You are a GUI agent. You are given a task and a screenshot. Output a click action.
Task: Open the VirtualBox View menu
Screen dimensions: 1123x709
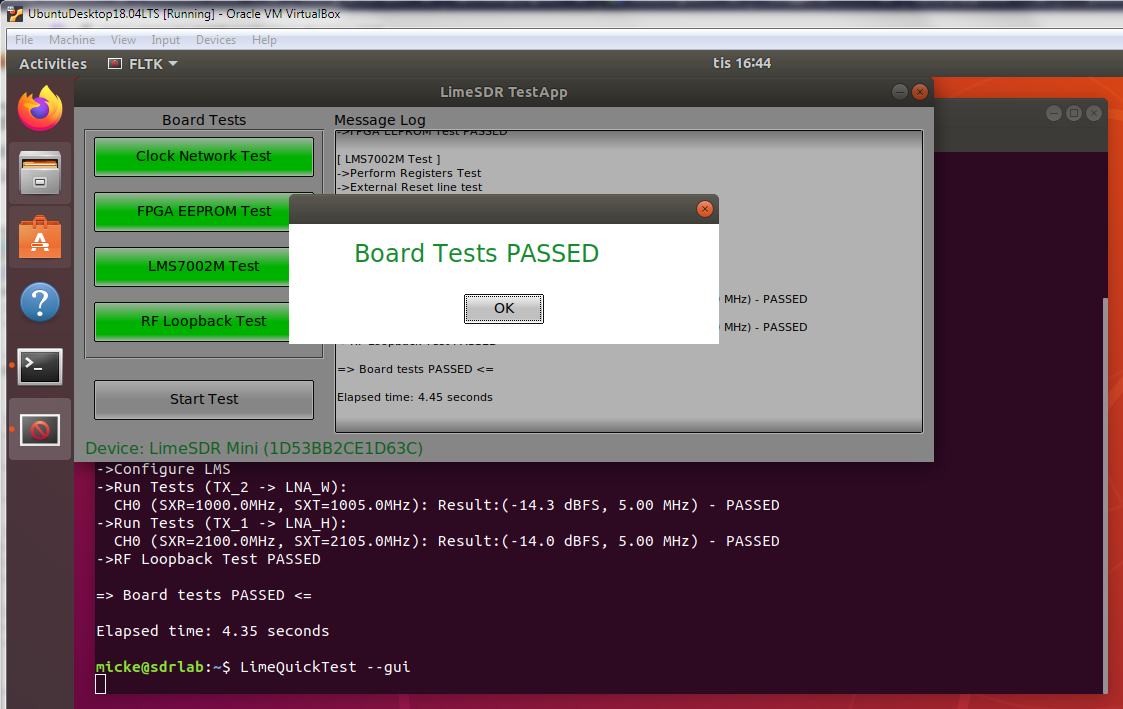coord(123,39)
